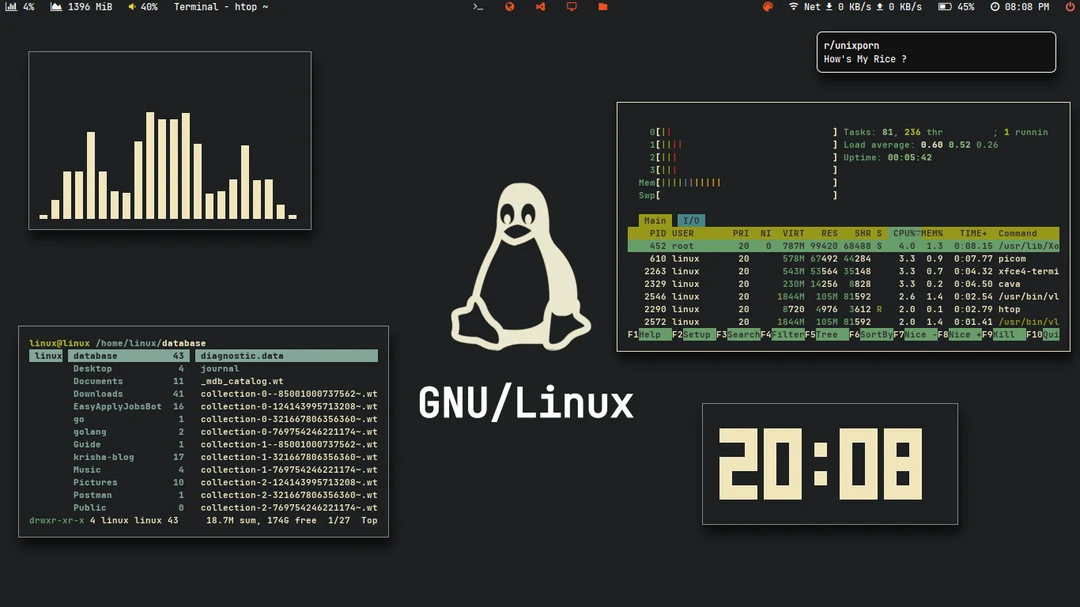Open the media player icon in the top bar

coord(541,6)
